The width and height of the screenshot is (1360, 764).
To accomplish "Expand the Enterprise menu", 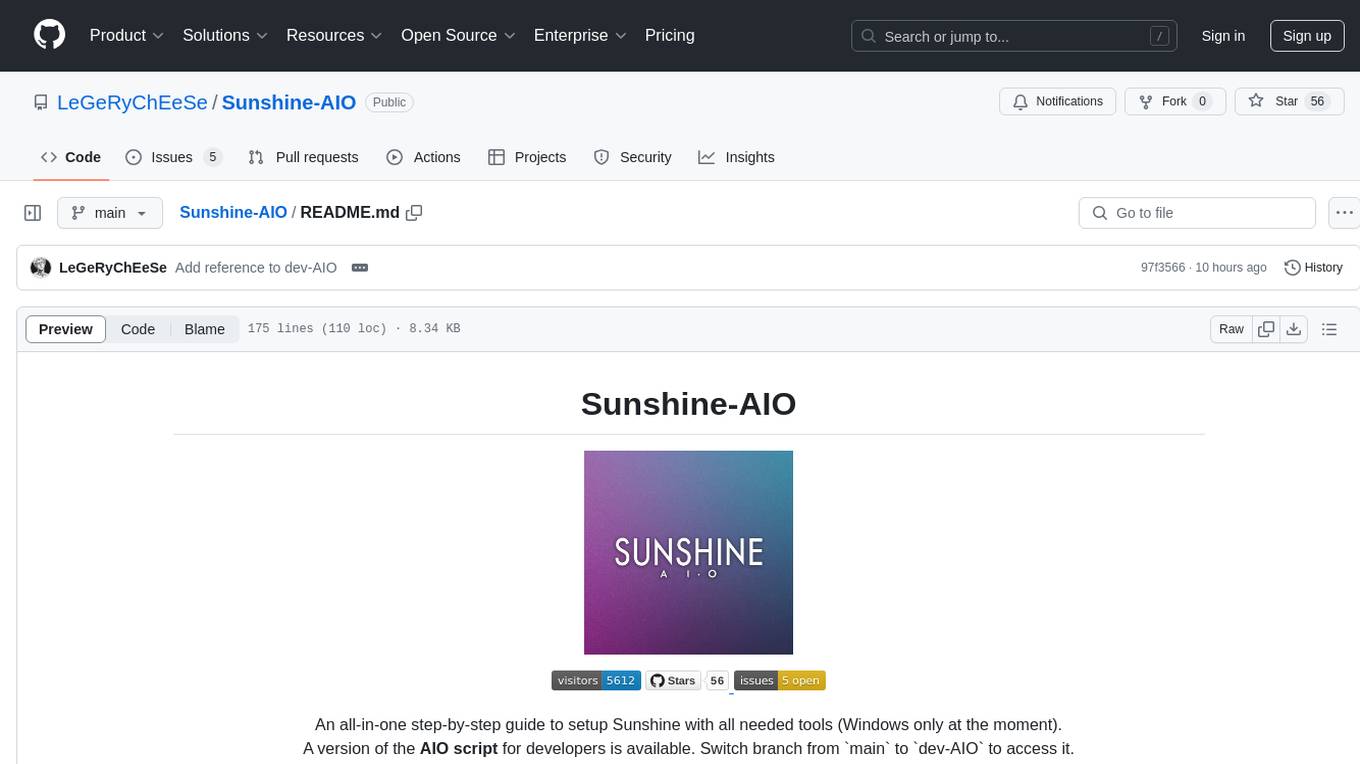I will 580,35.
